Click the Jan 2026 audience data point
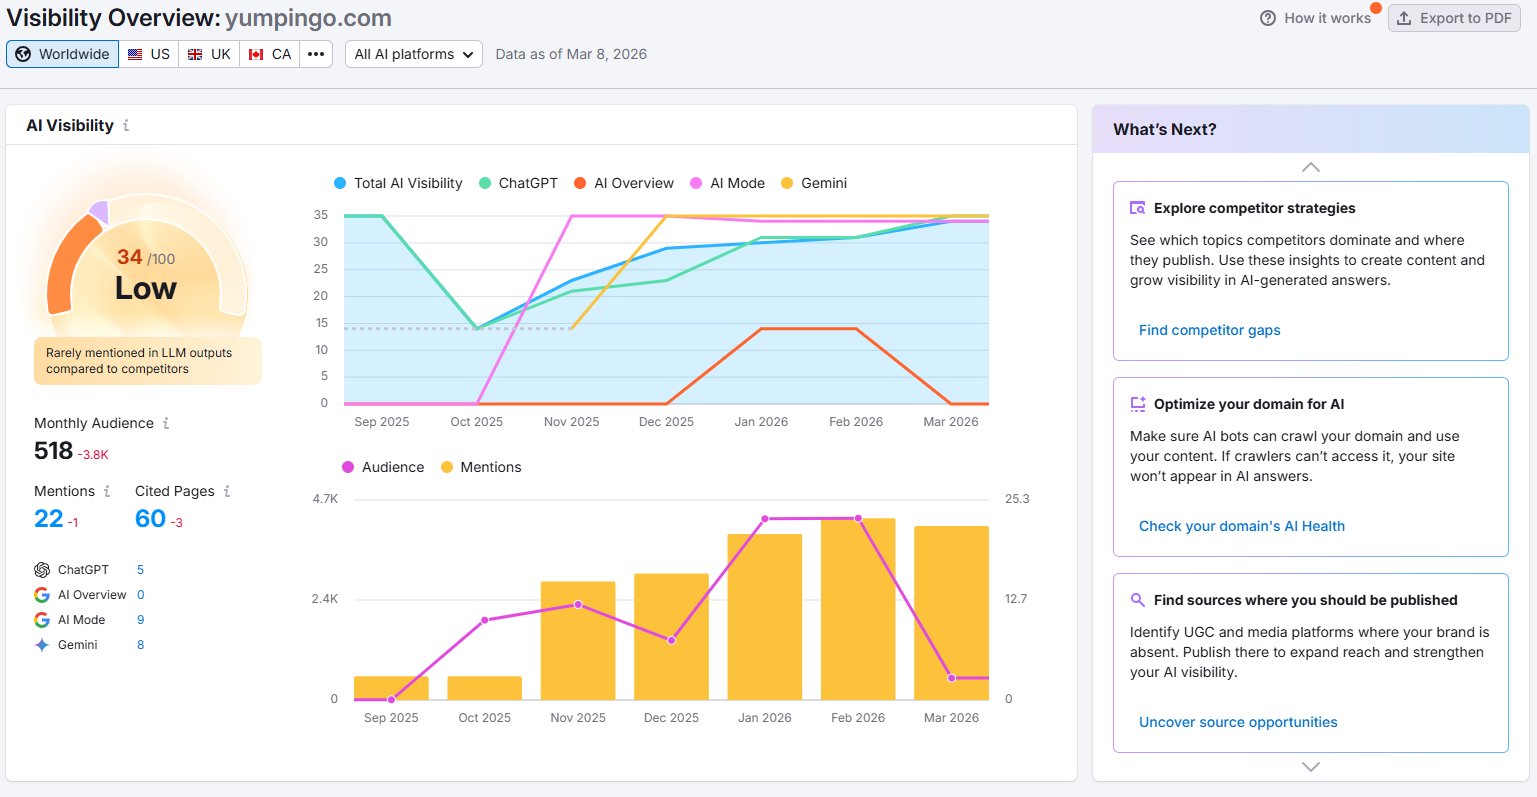The height and width of the screenshot is (797, 1537). [x=765, y=518]
